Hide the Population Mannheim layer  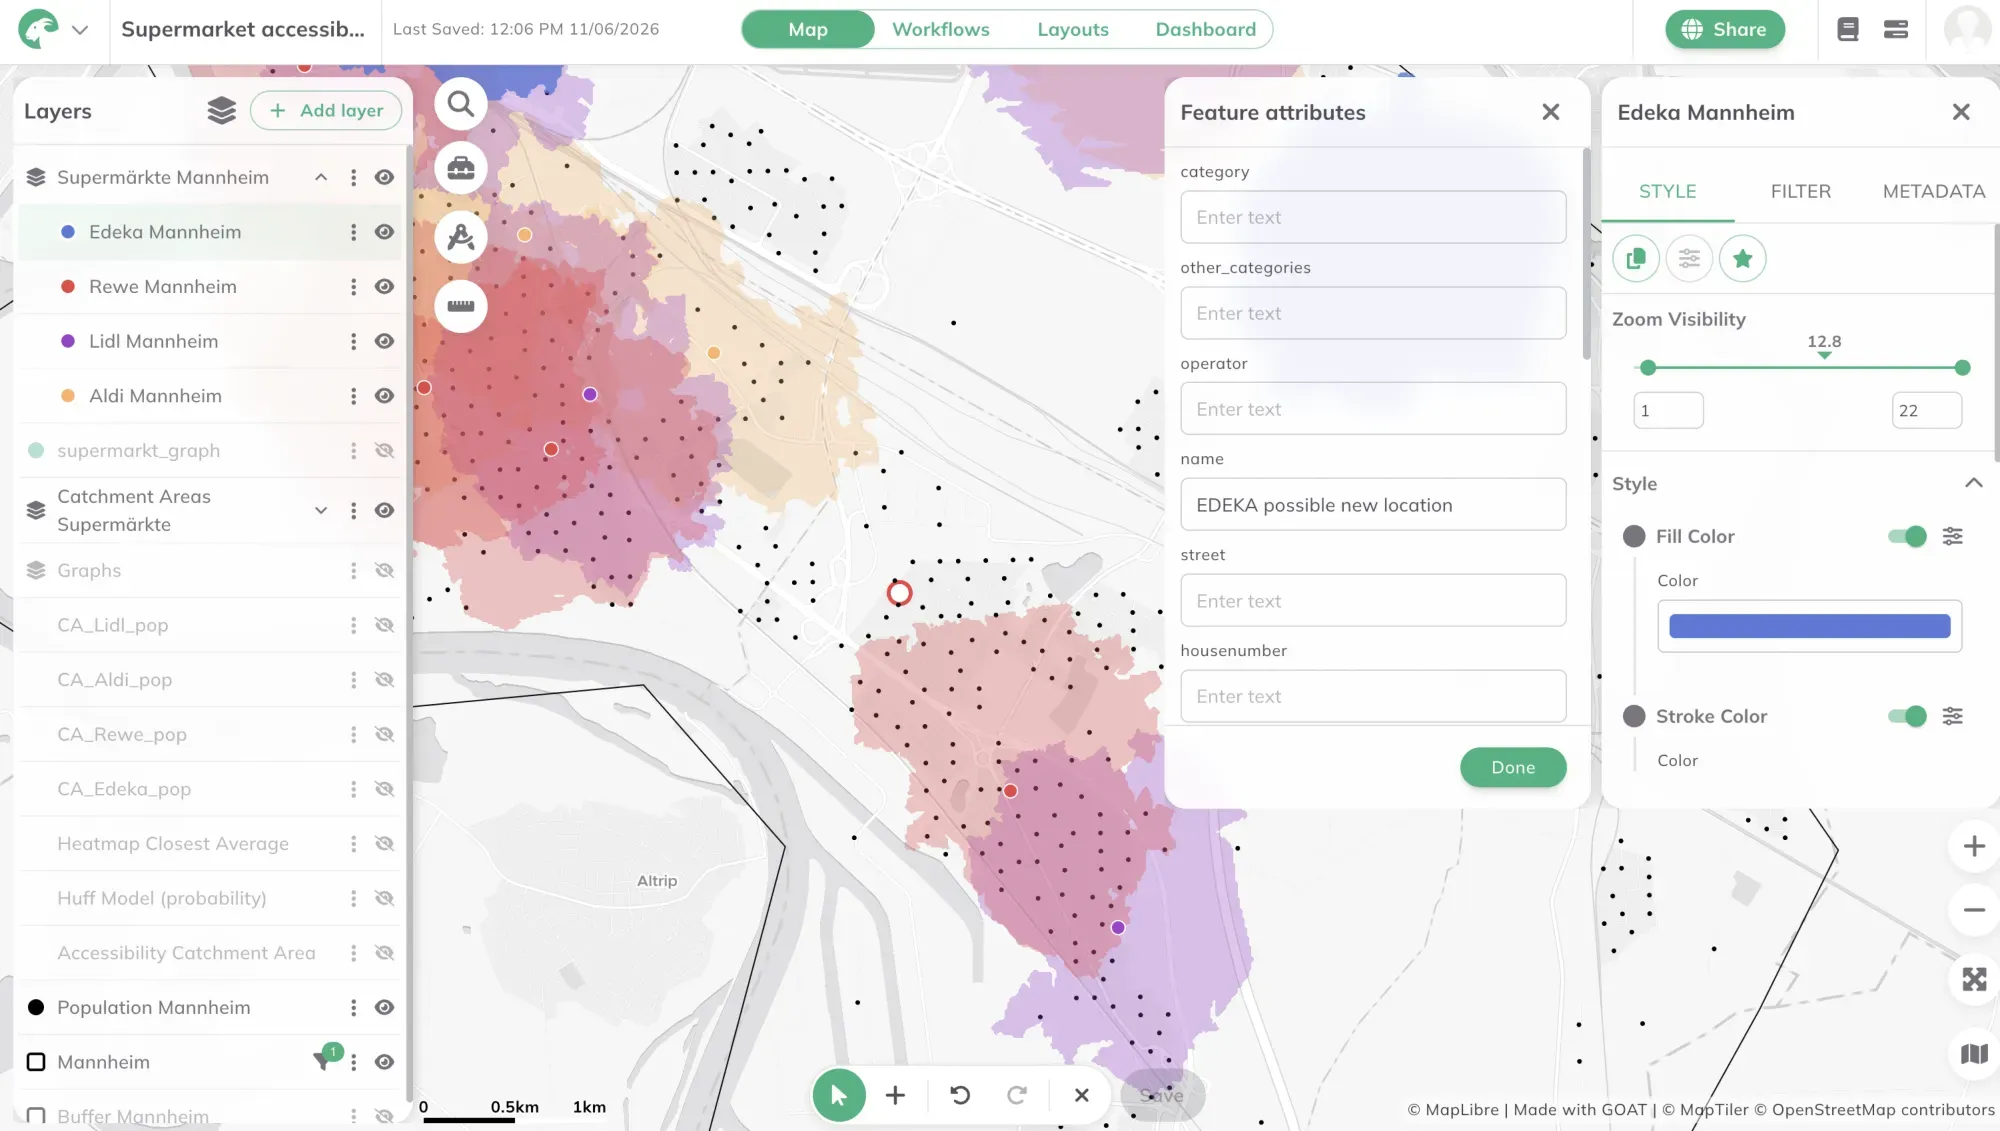[x=384, y=1008]
